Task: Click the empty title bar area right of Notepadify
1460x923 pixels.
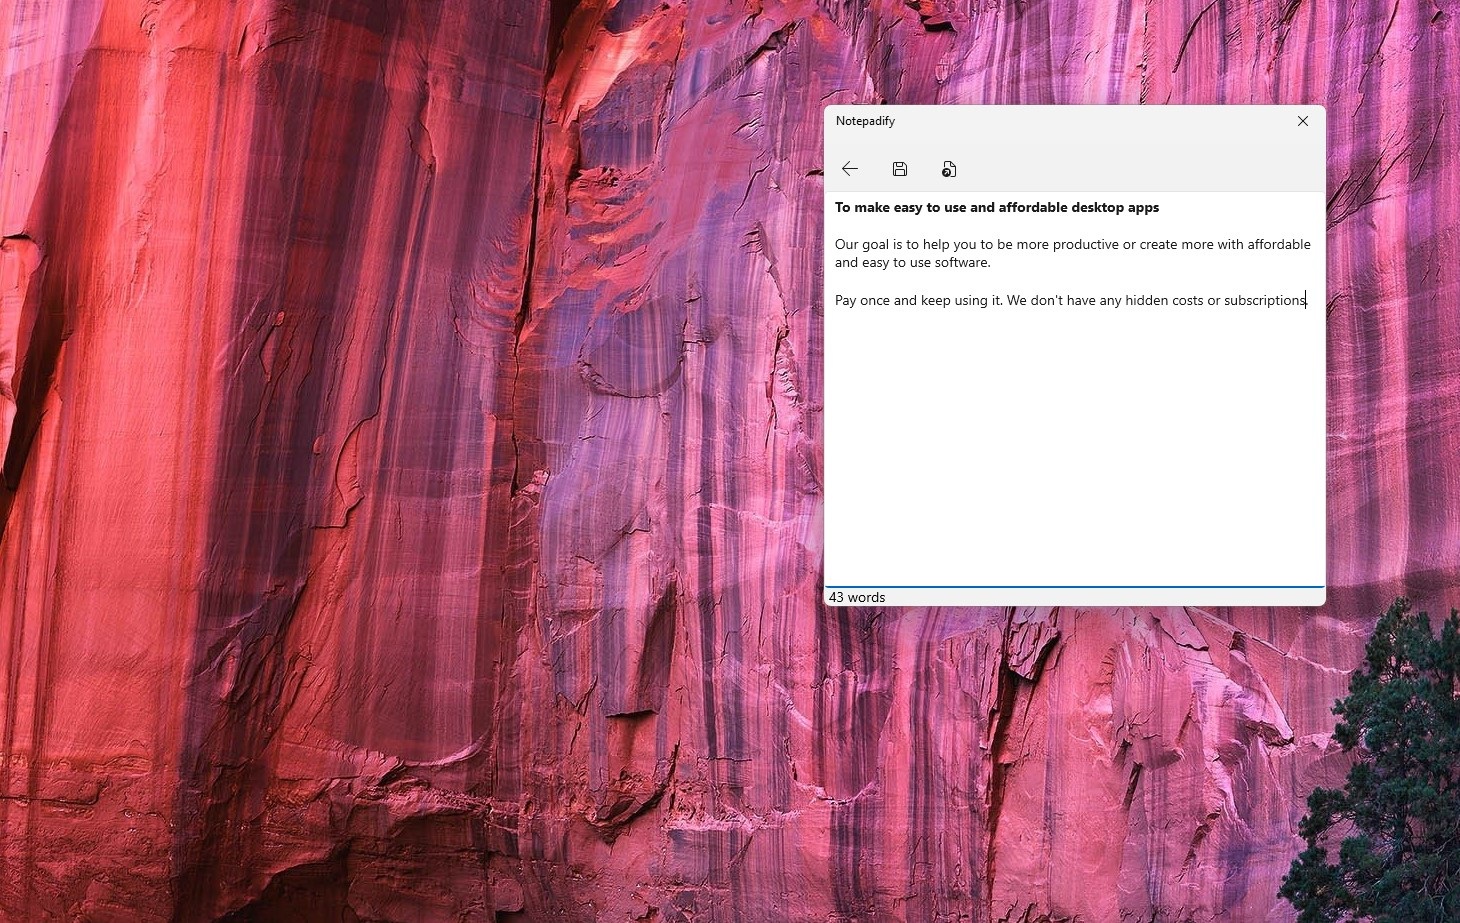Action: coord(1080,121)
